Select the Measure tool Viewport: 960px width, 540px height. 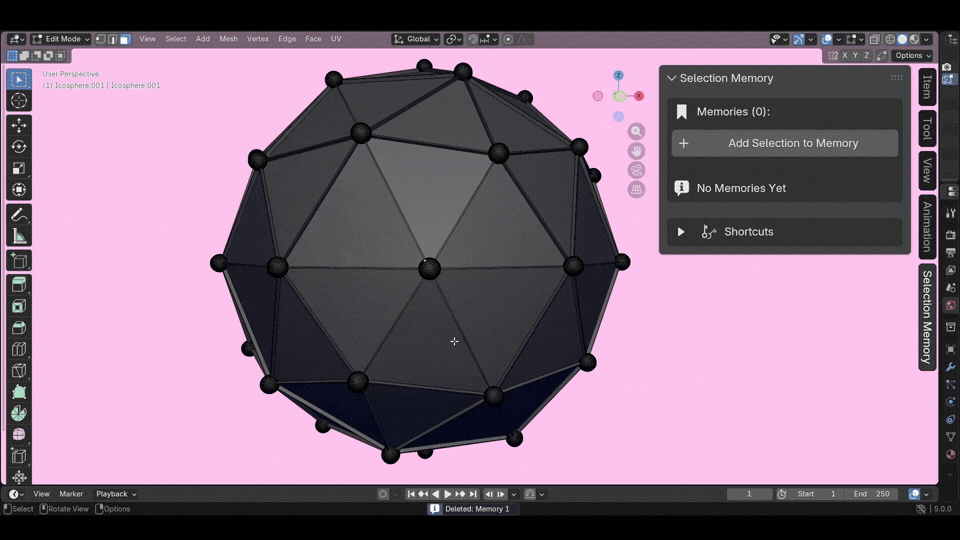(19, 236)
